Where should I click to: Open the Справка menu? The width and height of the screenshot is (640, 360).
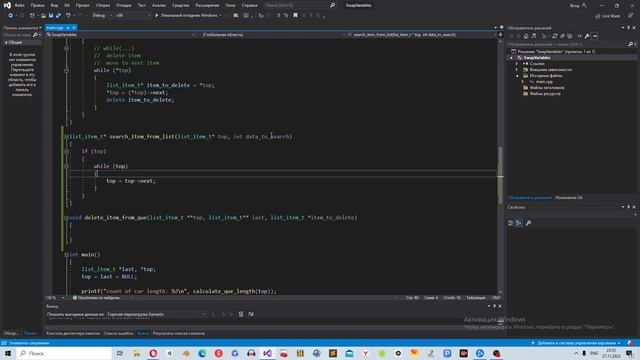(249, 5)
